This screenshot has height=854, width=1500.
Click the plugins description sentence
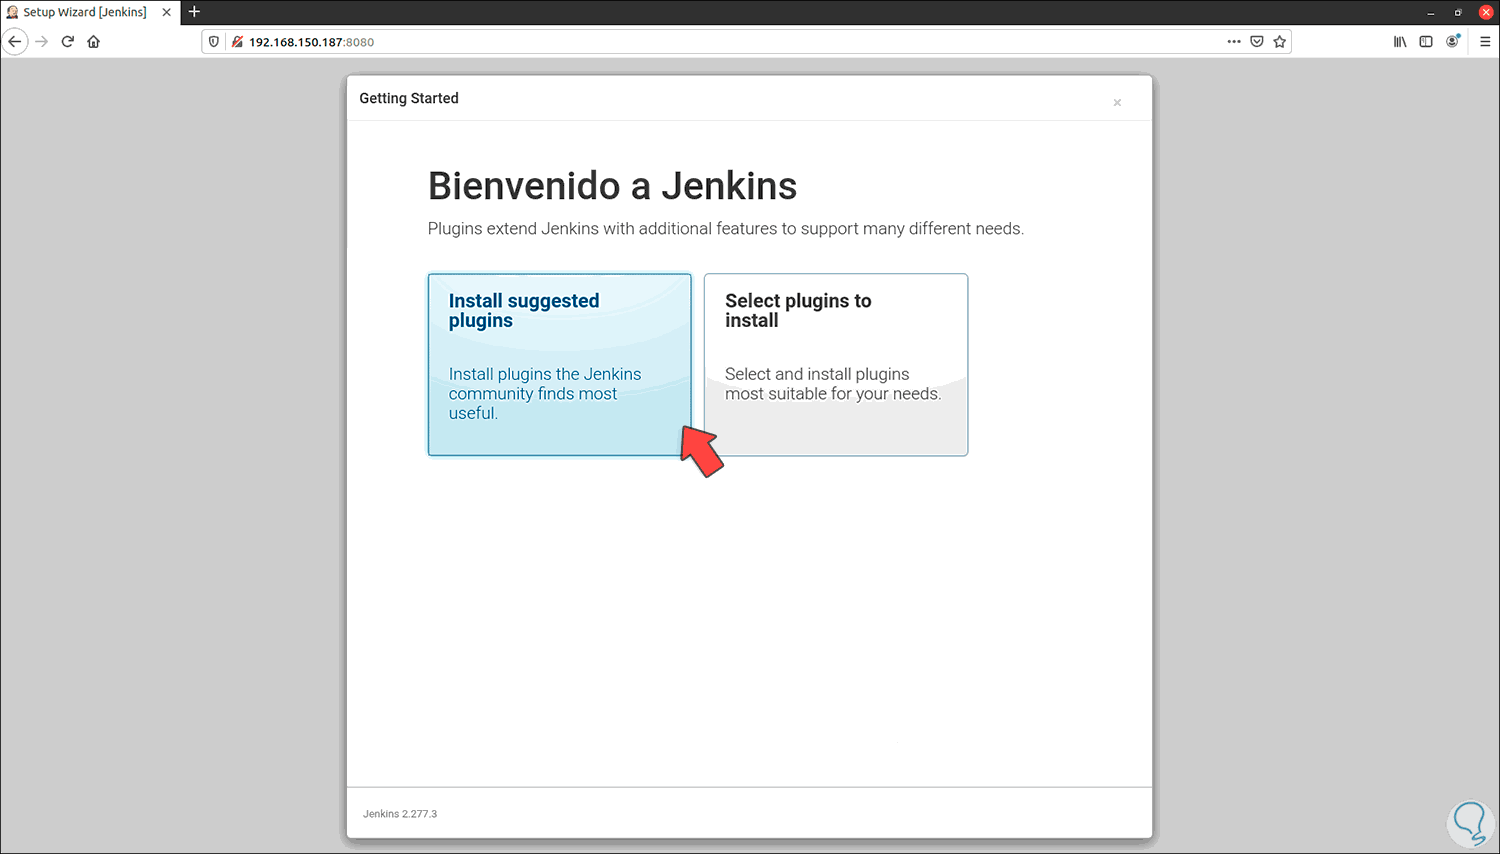726,229
